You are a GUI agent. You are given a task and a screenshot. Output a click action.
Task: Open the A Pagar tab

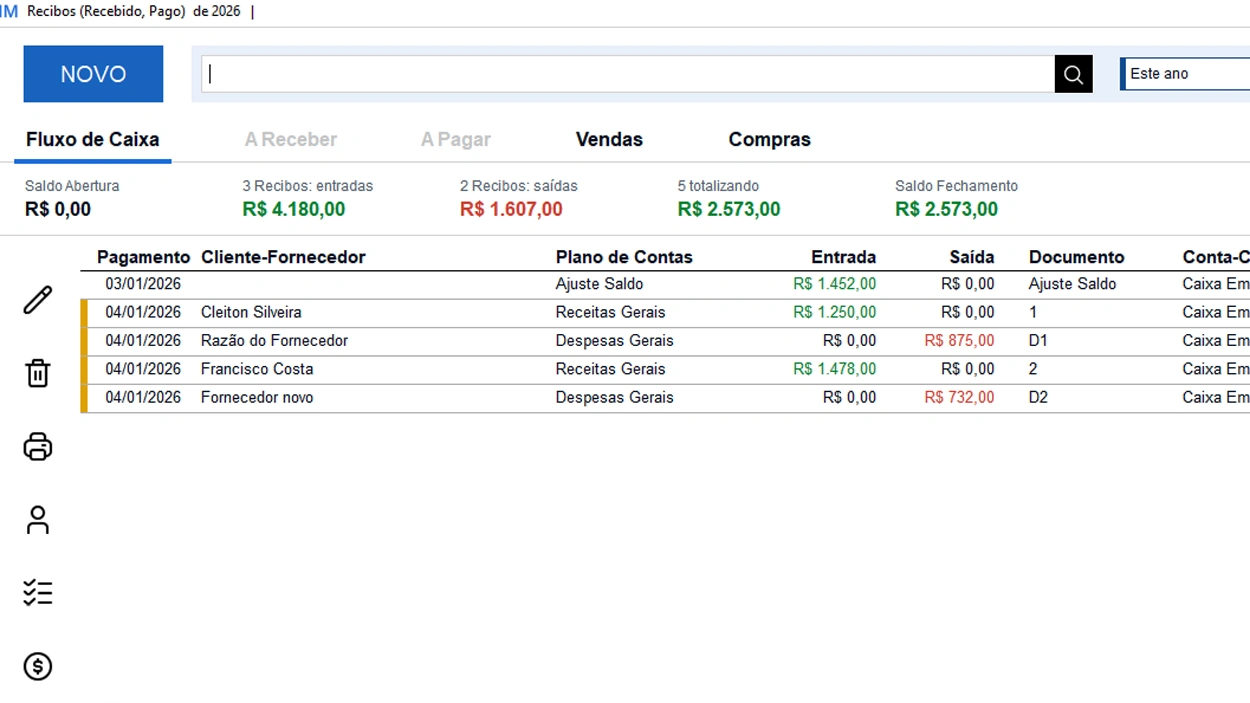tap(456, 140)
